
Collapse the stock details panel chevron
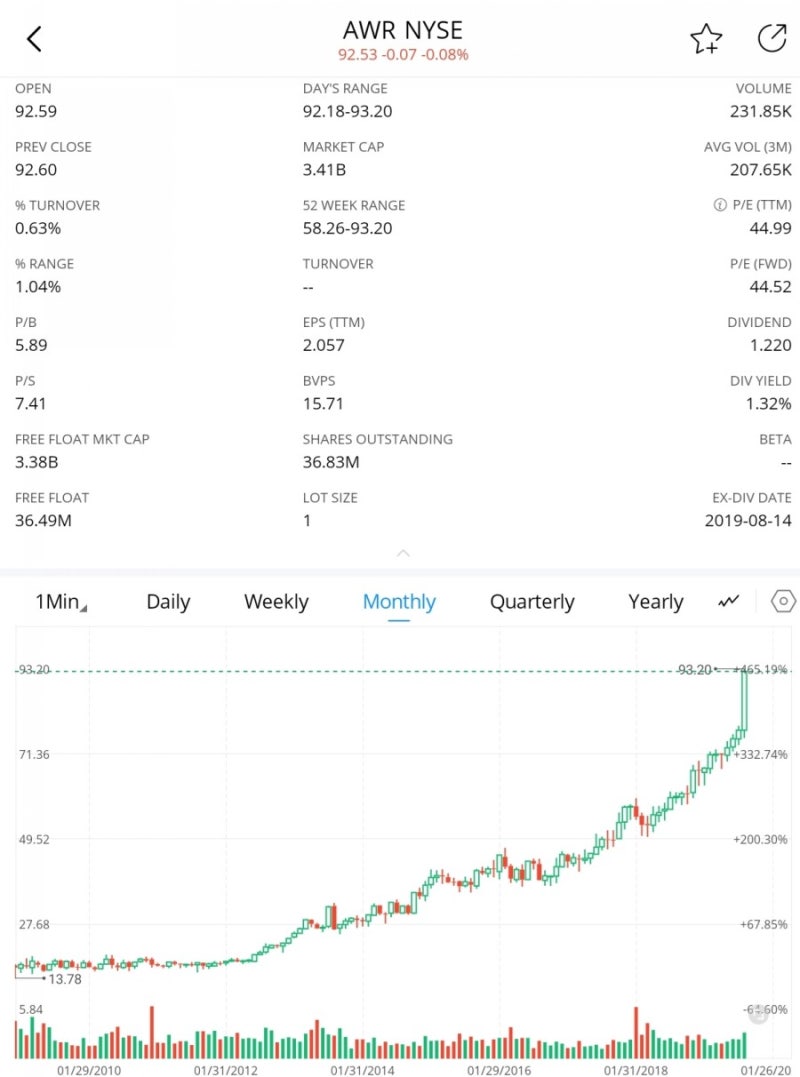pos(403,553)
